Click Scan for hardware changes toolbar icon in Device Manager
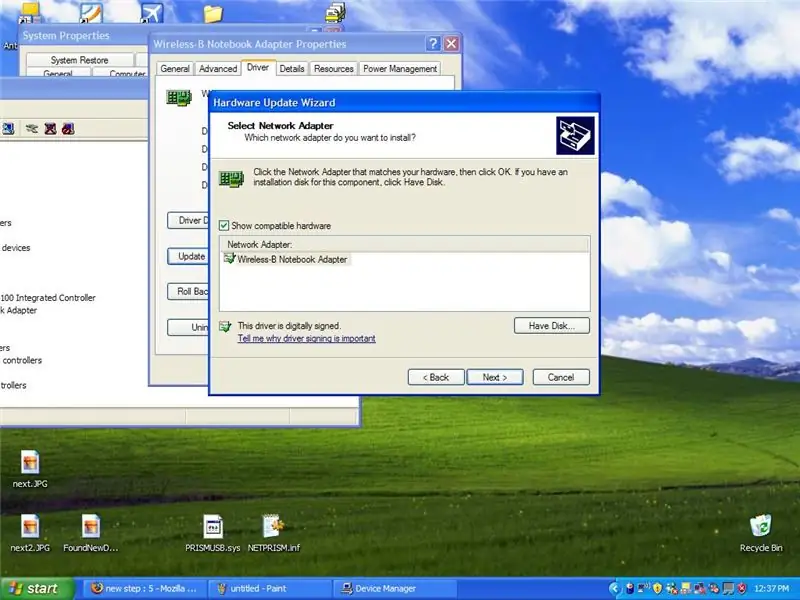The width and height of the screenshot is (800, 600). tap(8, 129)
